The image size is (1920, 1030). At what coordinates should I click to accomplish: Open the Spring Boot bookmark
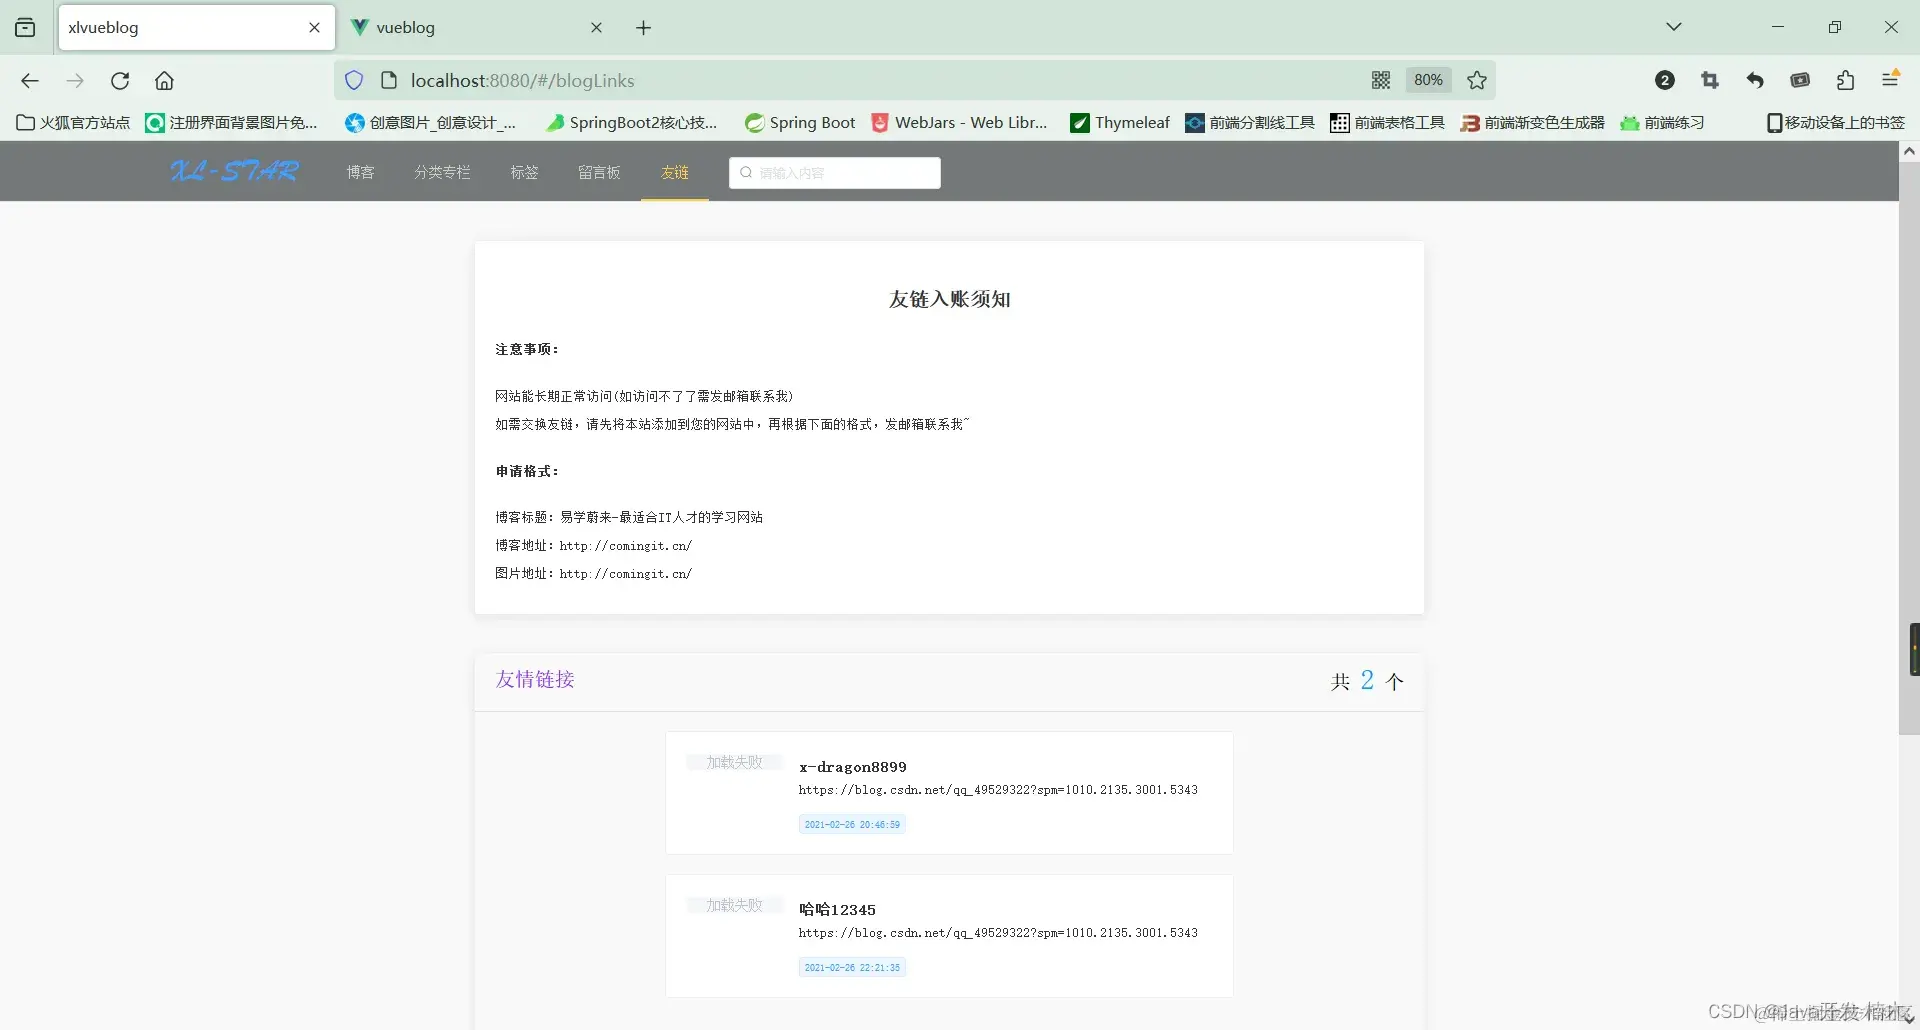click(x=800, y=122)
